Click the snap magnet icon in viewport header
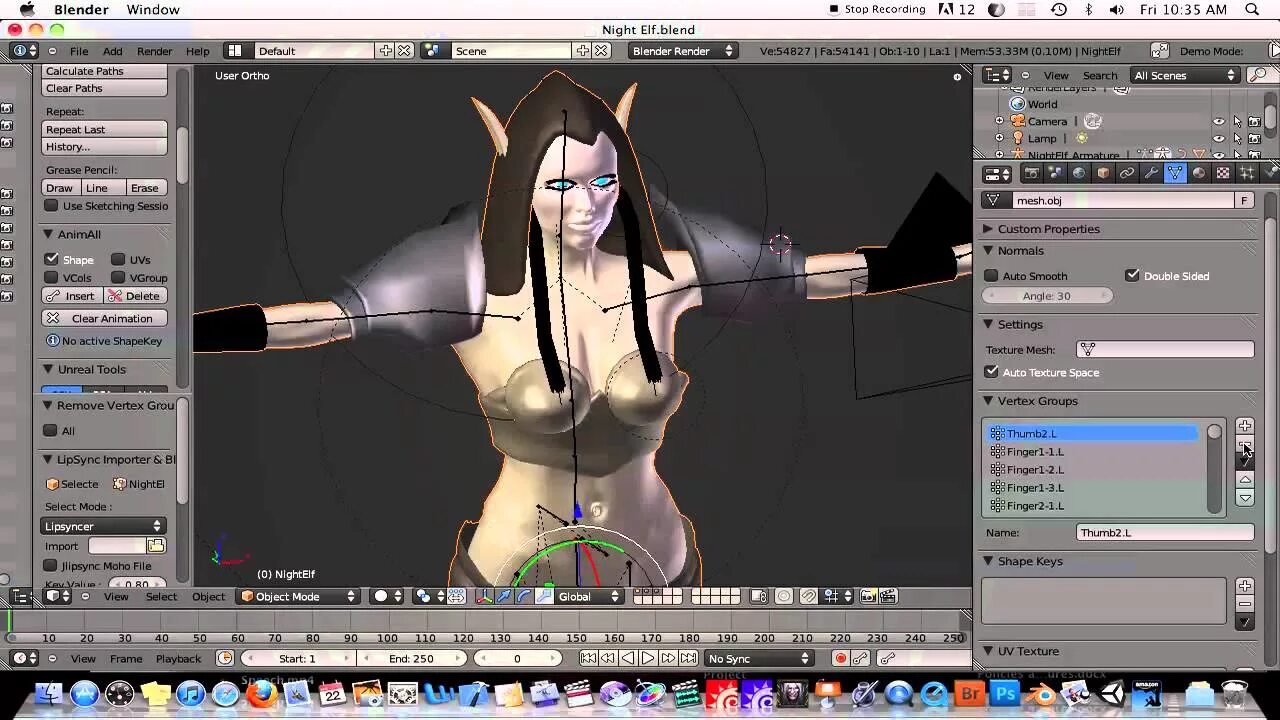Screen dimensions: 1280x720 click(x=808, y=596)
